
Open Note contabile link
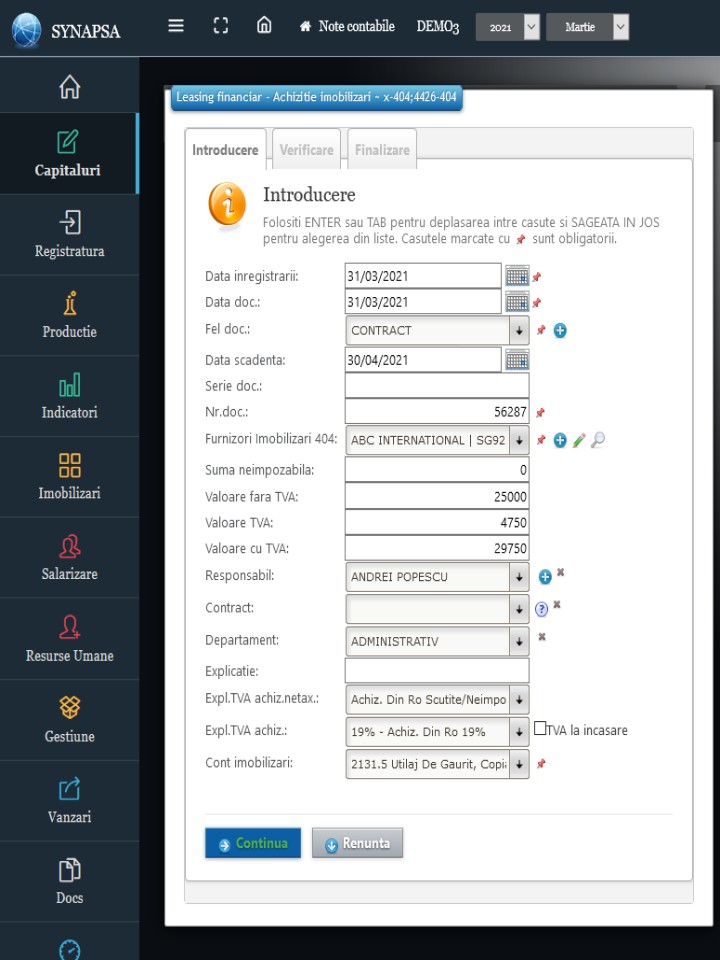347,26
